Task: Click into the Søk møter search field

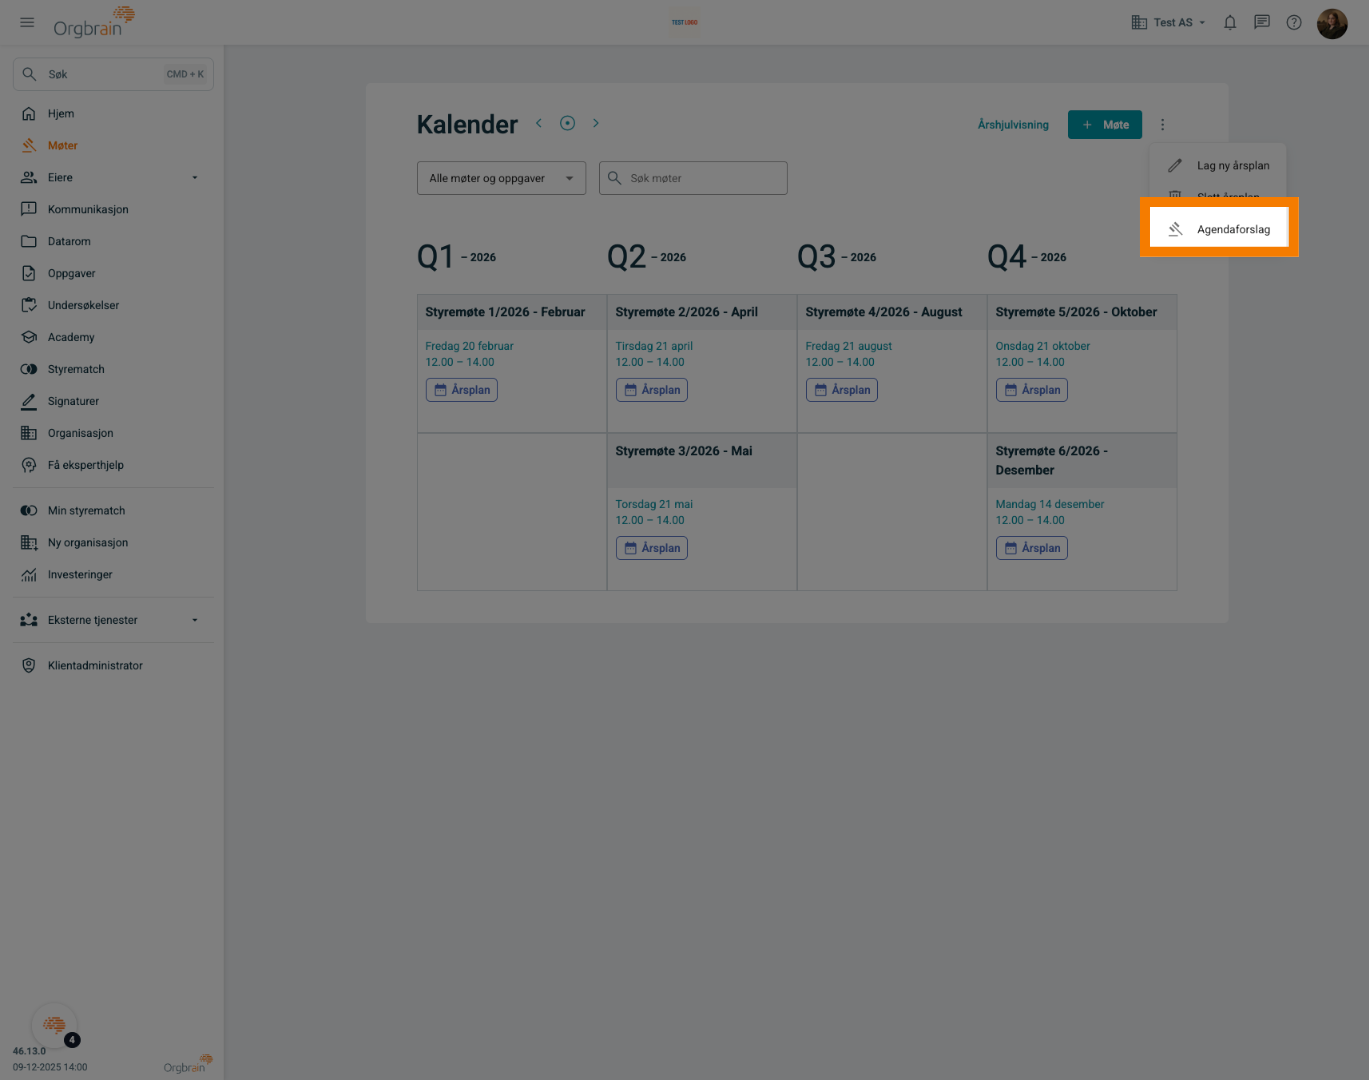Action: (x=693, y=178)
